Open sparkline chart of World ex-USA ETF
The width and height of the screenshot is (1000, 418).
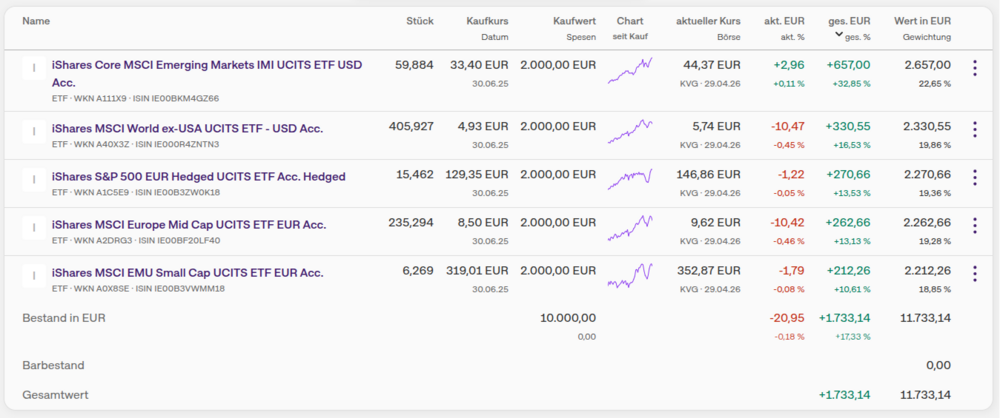pos(630,131)
